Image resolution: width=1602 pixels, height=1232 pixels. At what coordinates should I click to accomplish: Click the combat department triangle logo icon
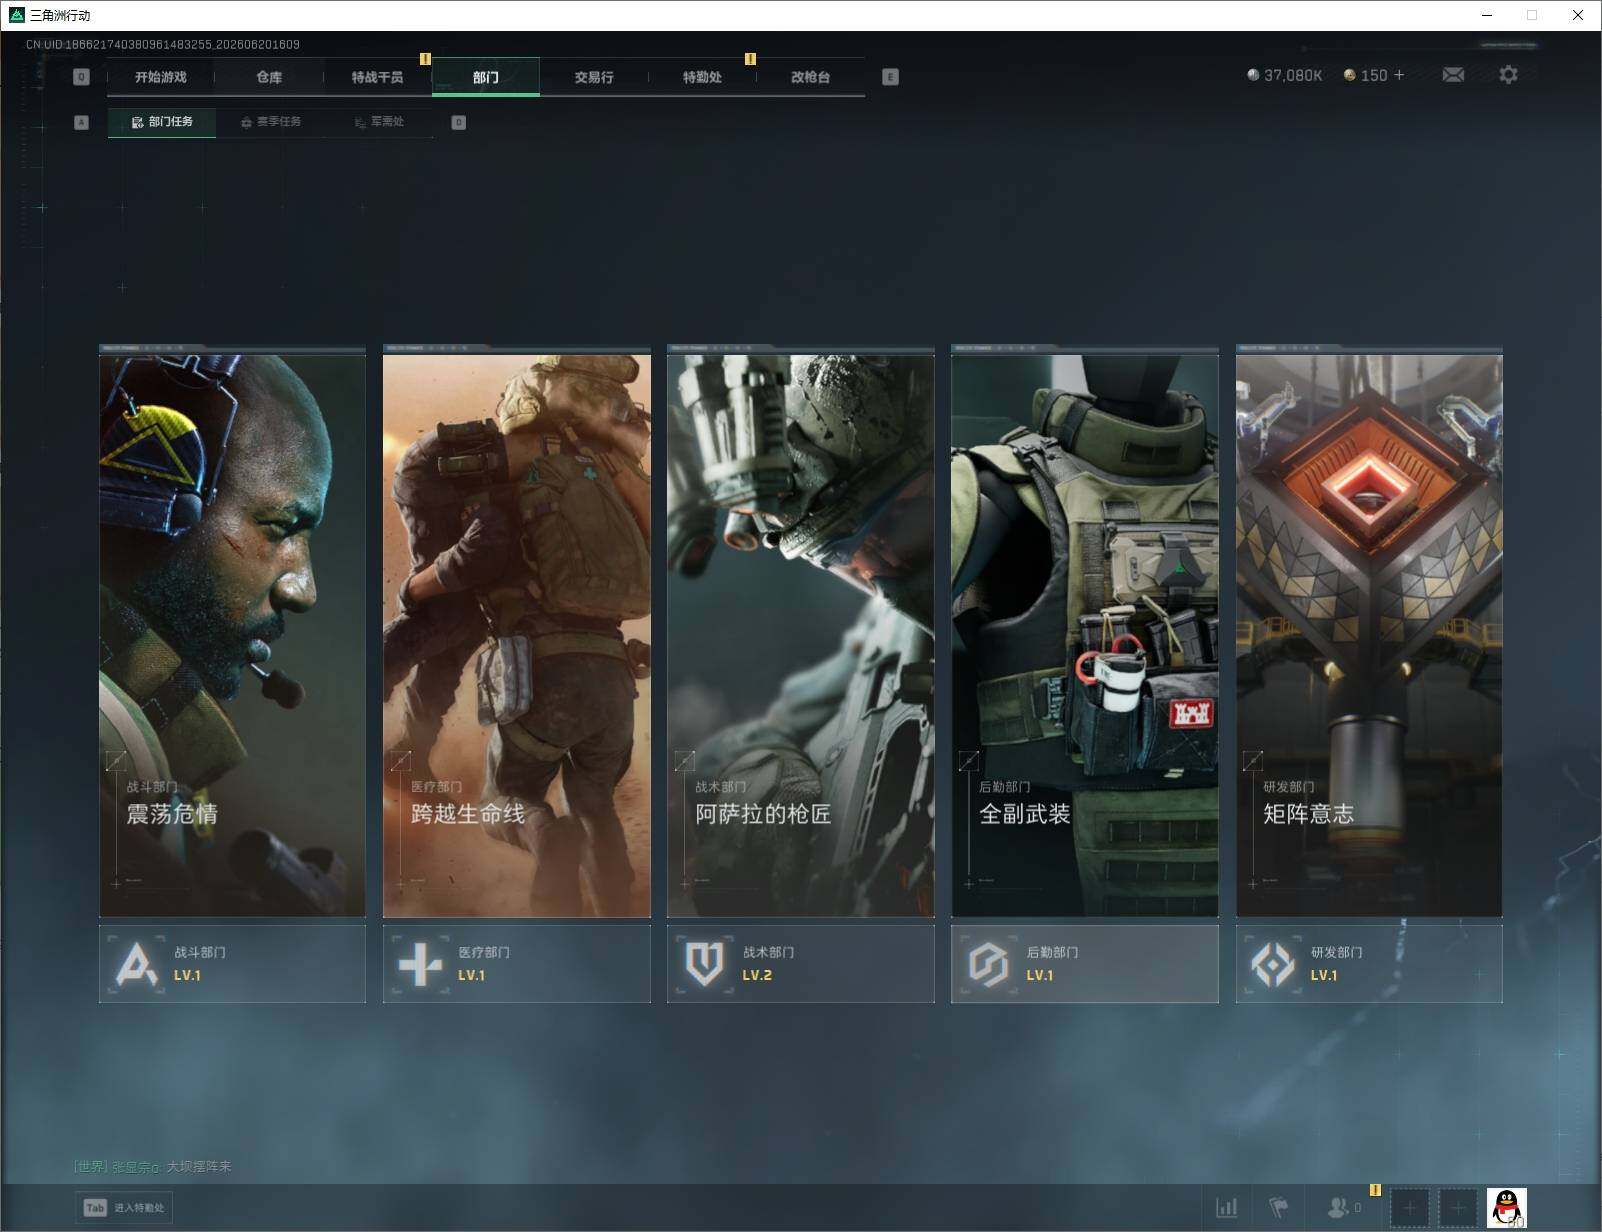[x=137, y=965]
